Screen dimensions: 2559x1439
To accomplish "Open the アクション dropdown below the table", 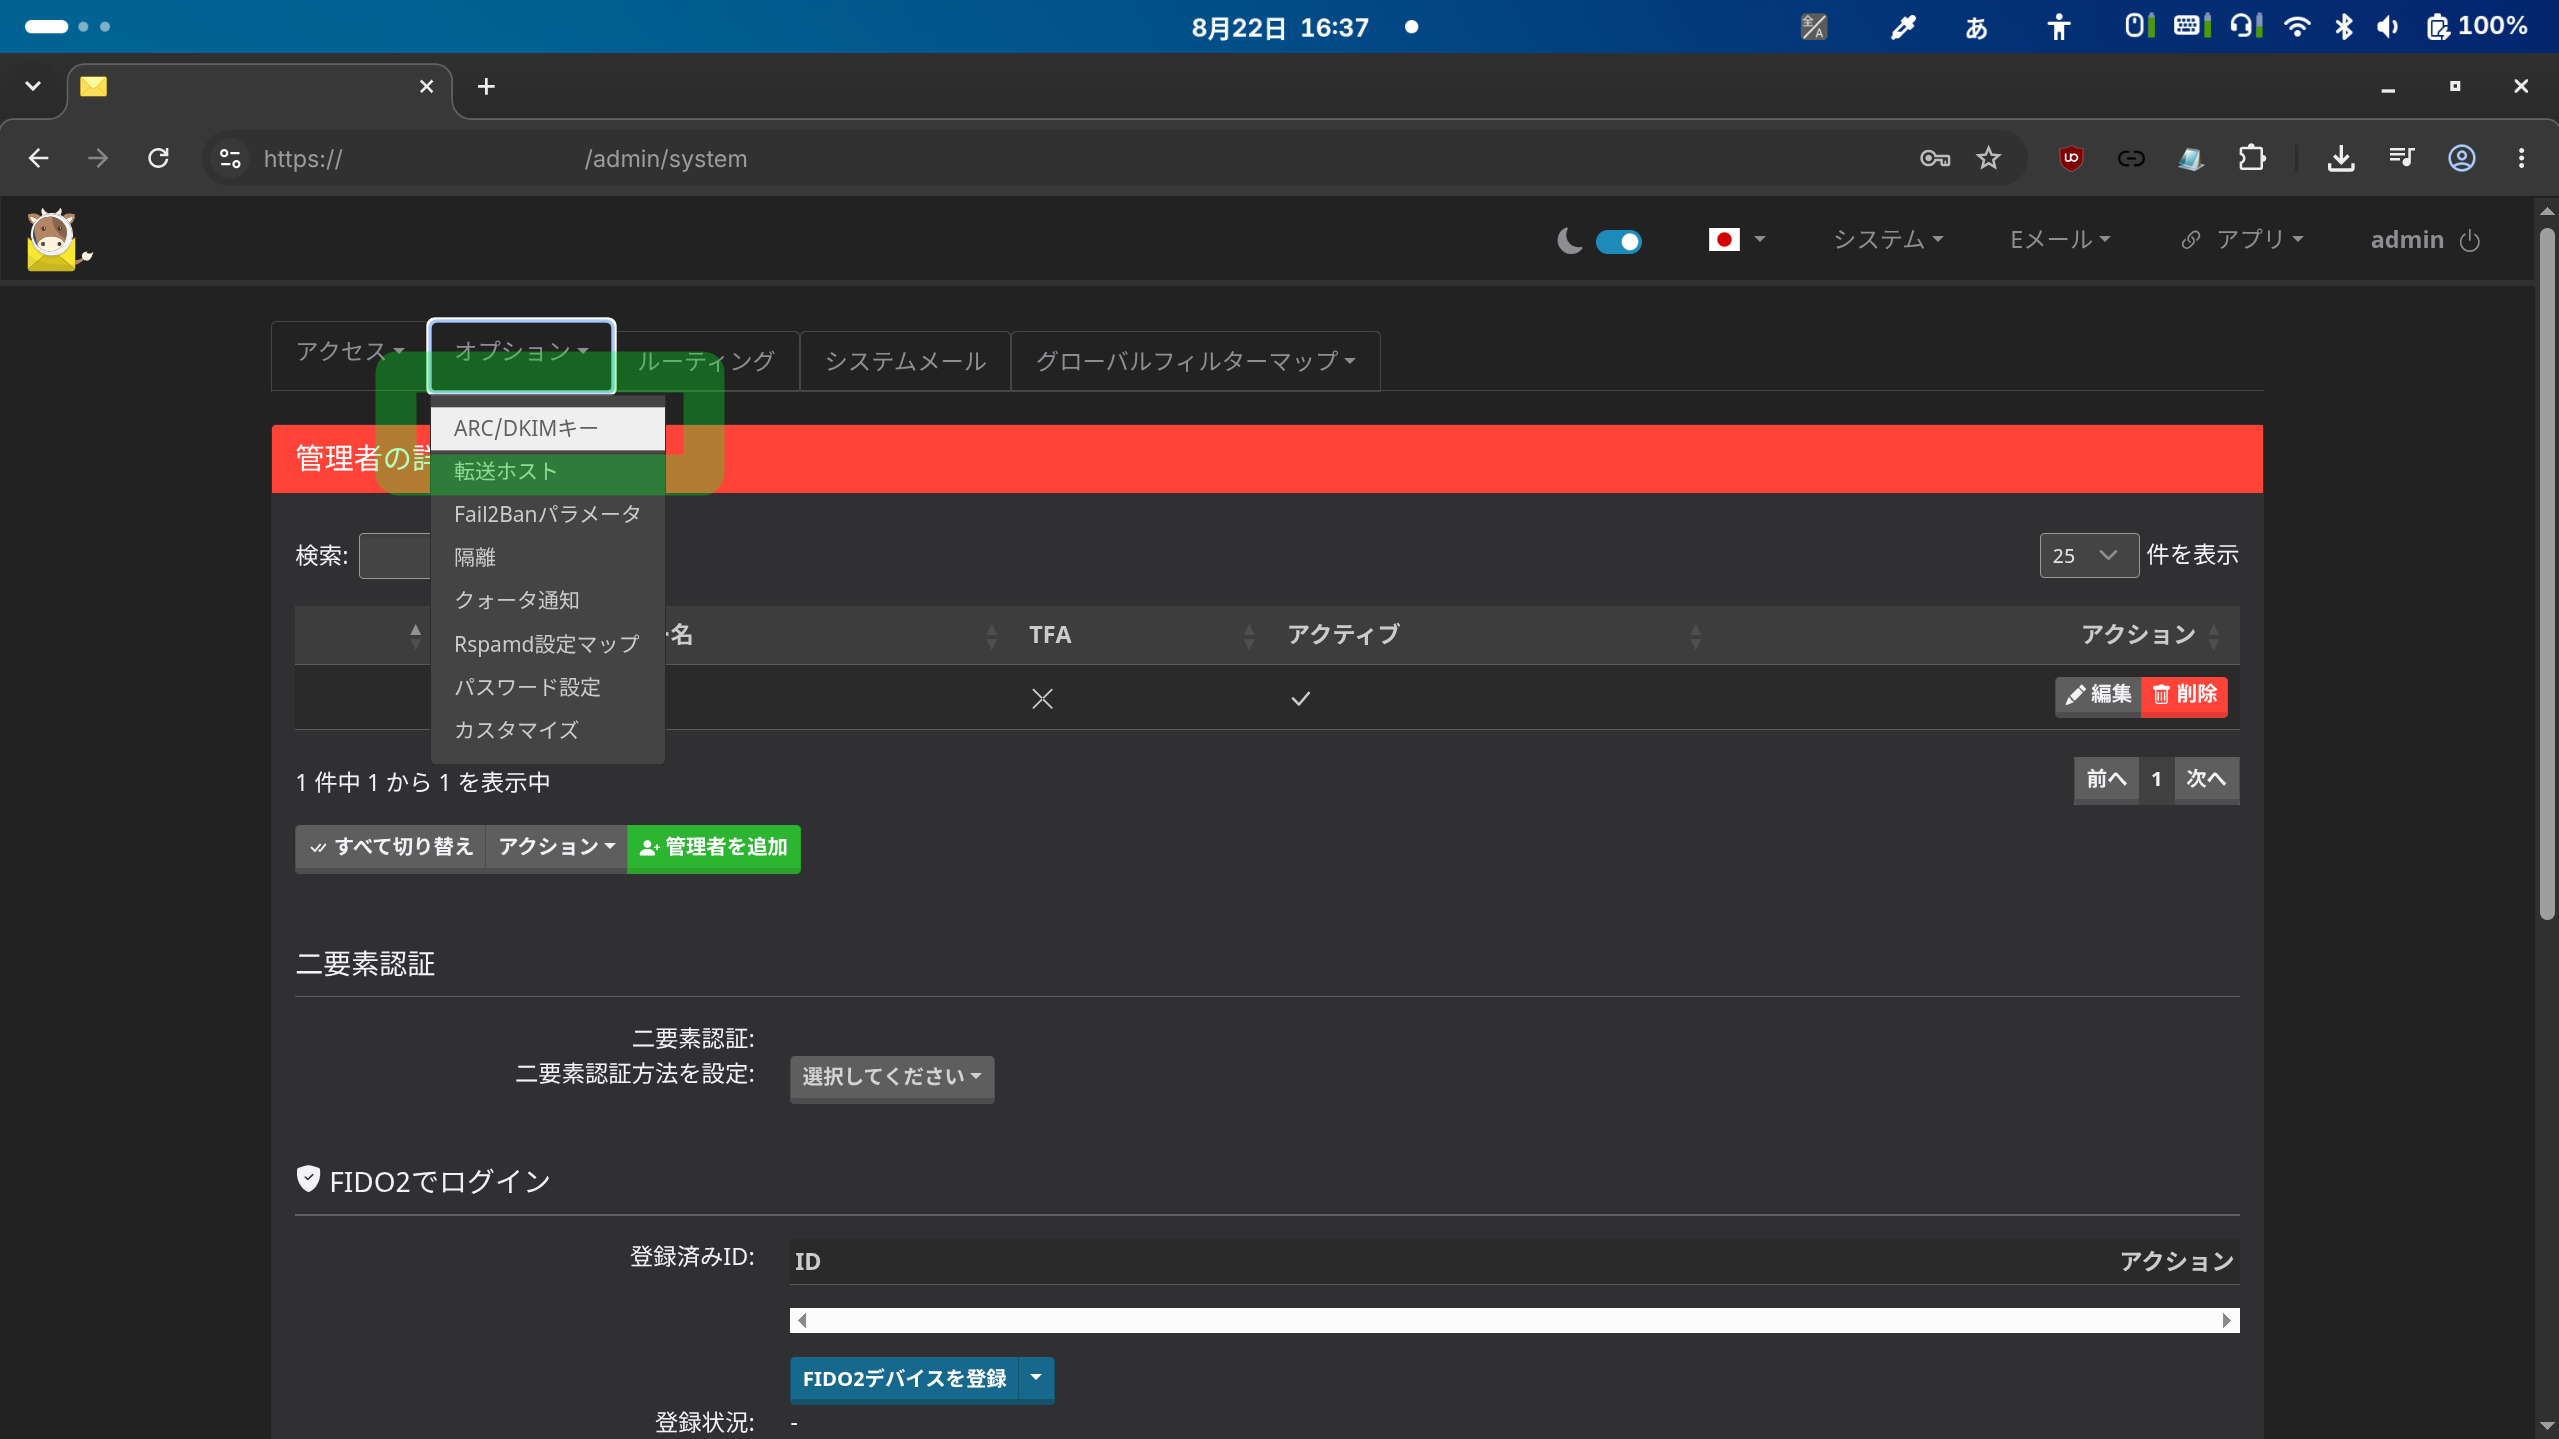I will pos(556,848).
